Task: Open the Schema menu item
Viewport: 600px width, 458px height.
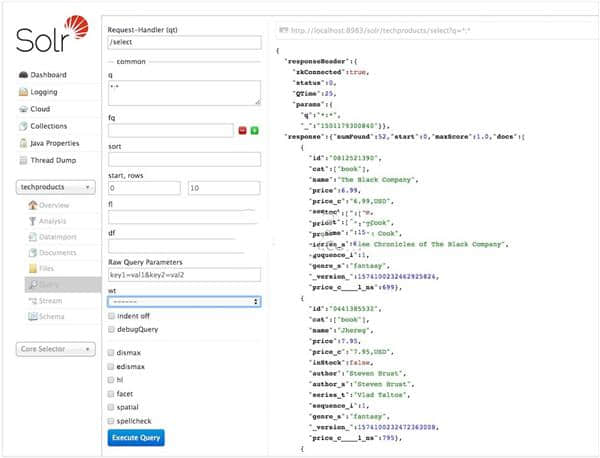Action: 50,315
